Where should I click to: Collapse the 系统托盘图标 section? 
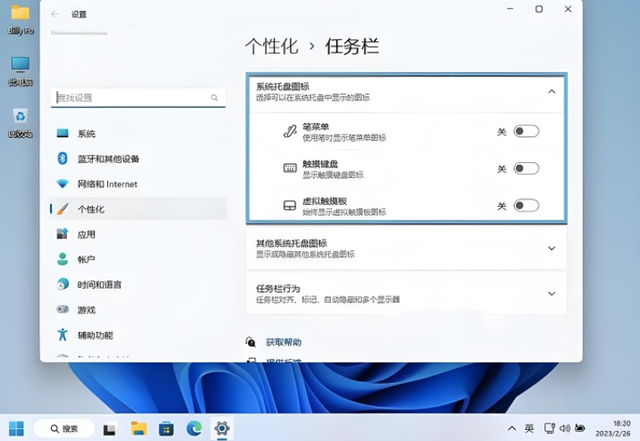tap(551, 92)
